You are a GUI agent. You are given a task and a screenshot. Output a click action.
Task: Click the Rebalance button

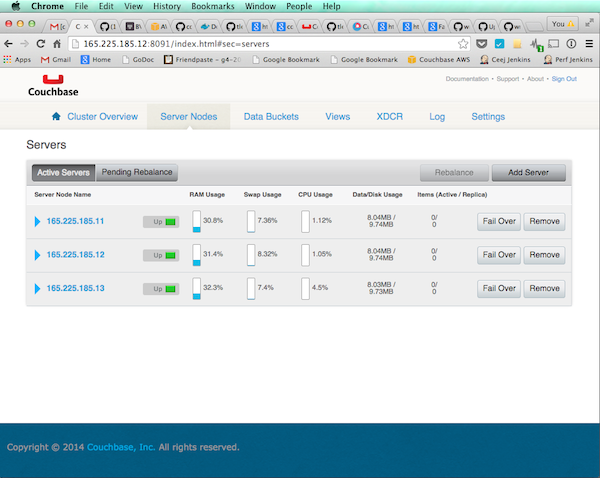coord(454,173)
